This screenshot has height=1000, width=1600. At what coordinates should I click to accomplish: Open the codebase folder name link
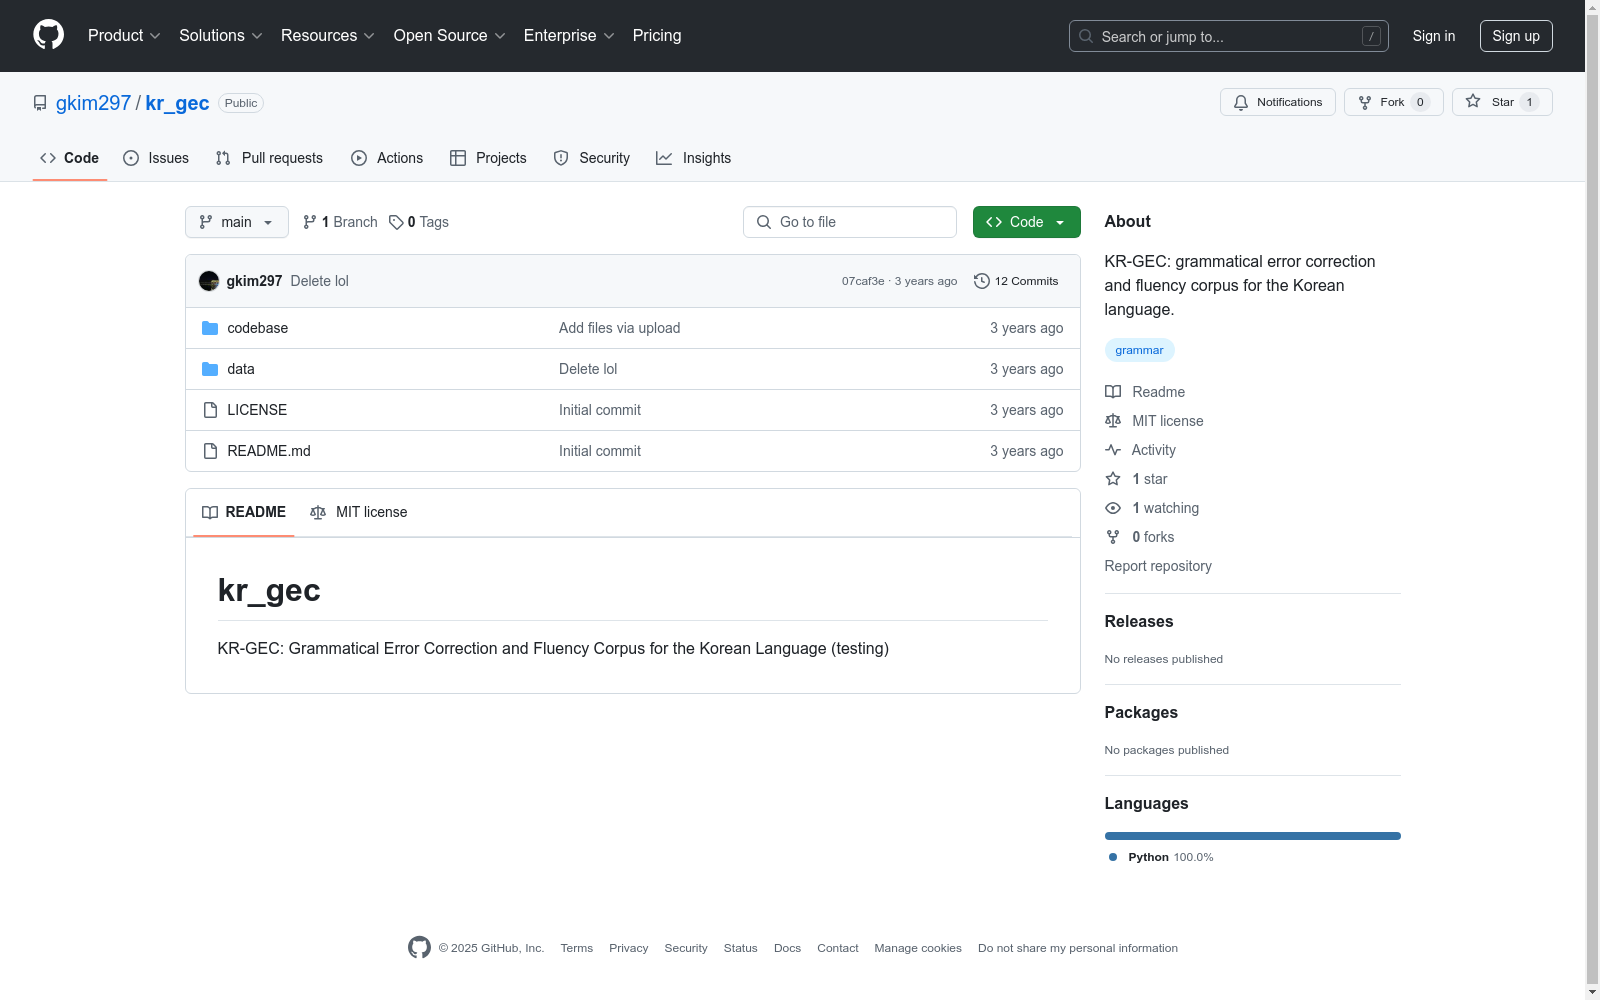258,328
